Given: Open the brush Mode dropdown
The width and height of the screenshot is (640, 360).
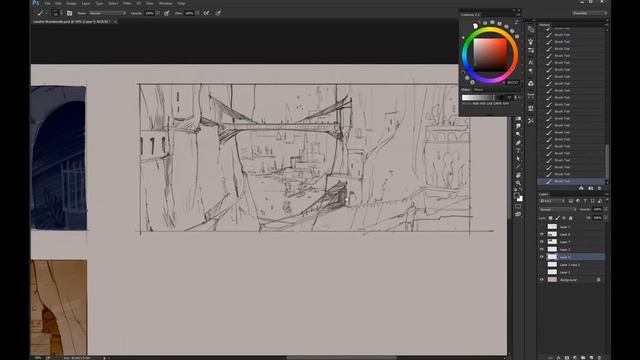Looking at the screenshot, I should 108,13.
